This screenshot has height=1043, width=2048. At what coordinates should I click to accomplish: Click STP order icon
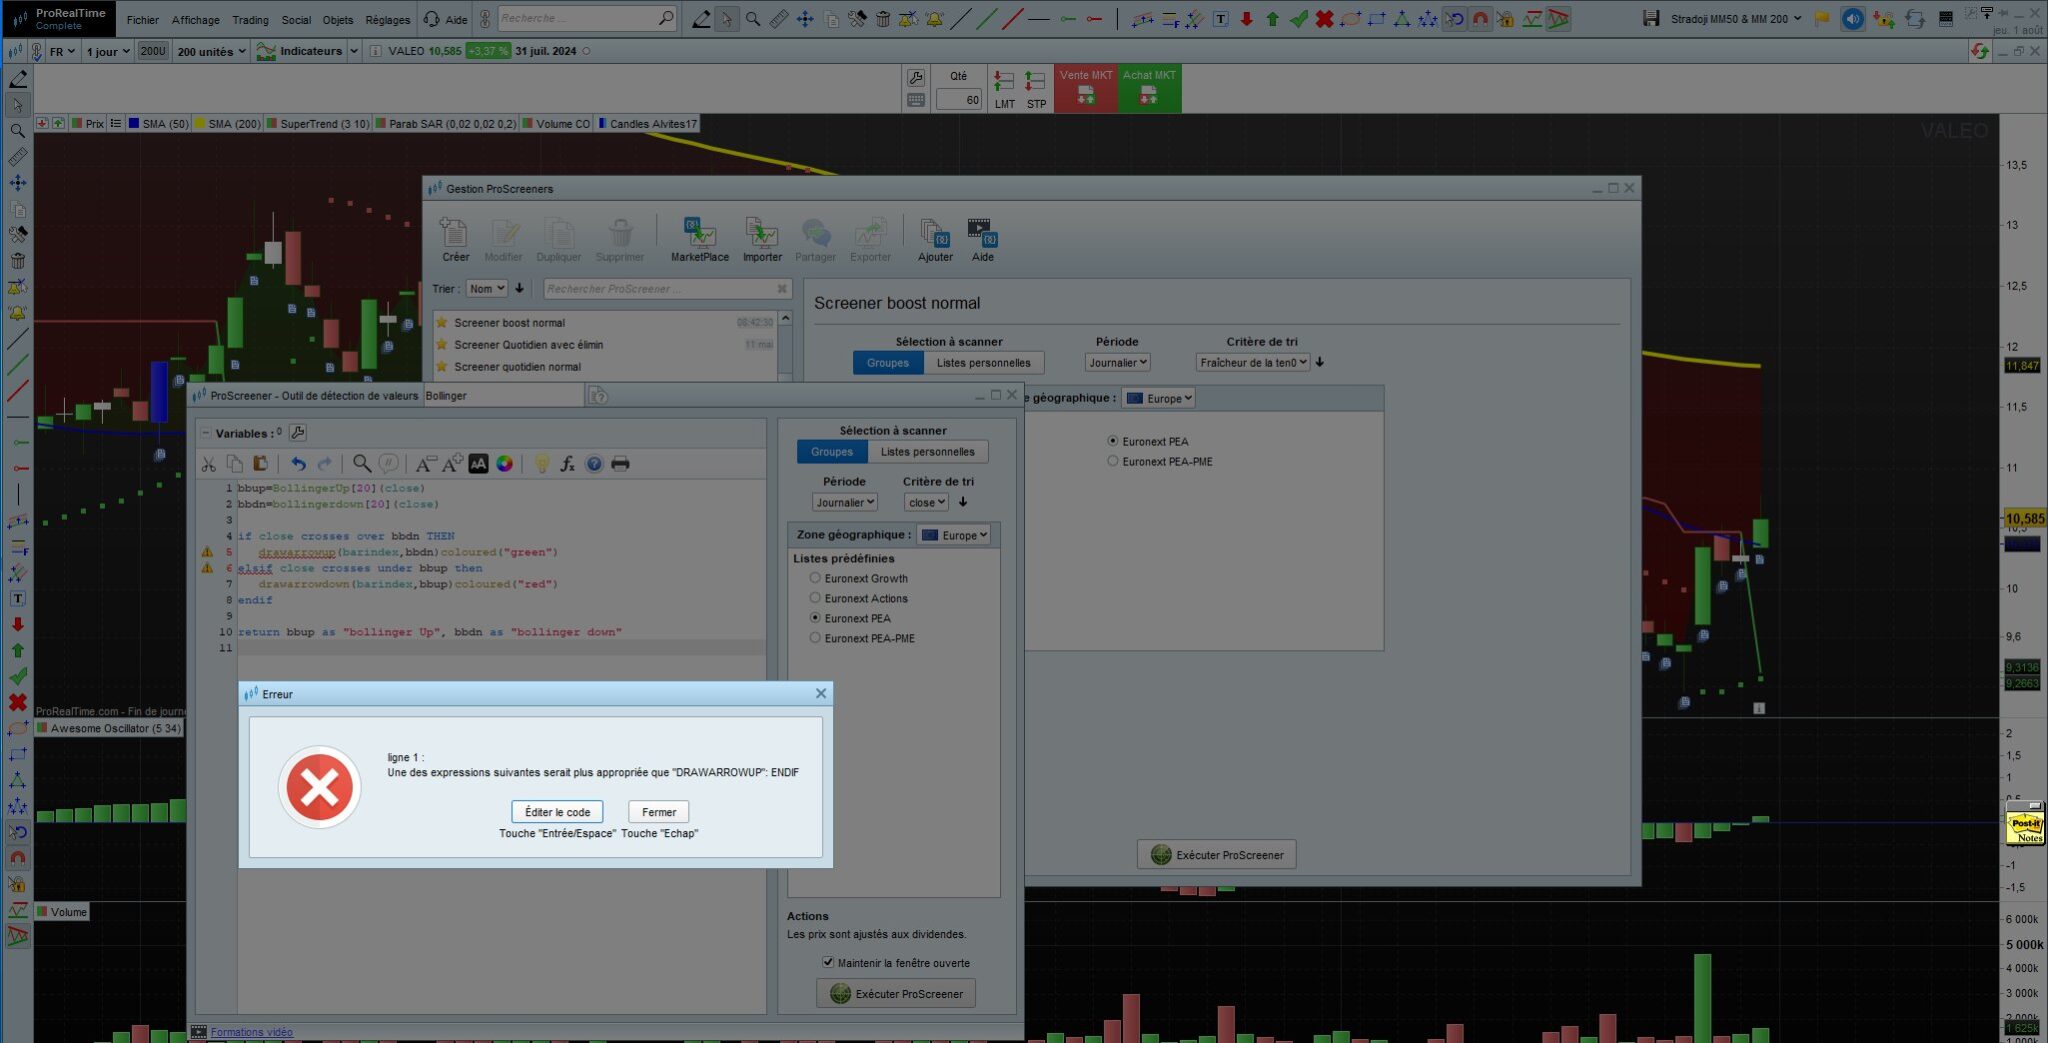(1036, 90)
